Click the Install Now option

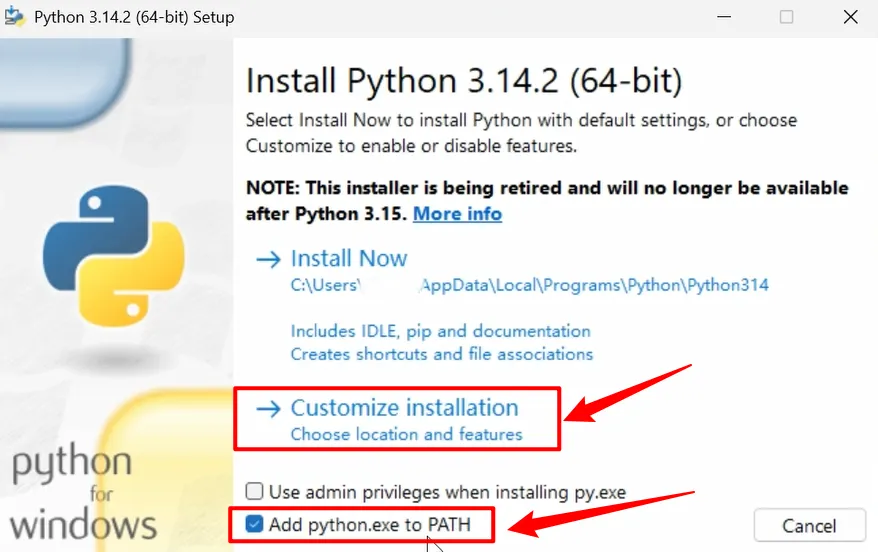tap(348, 259)
